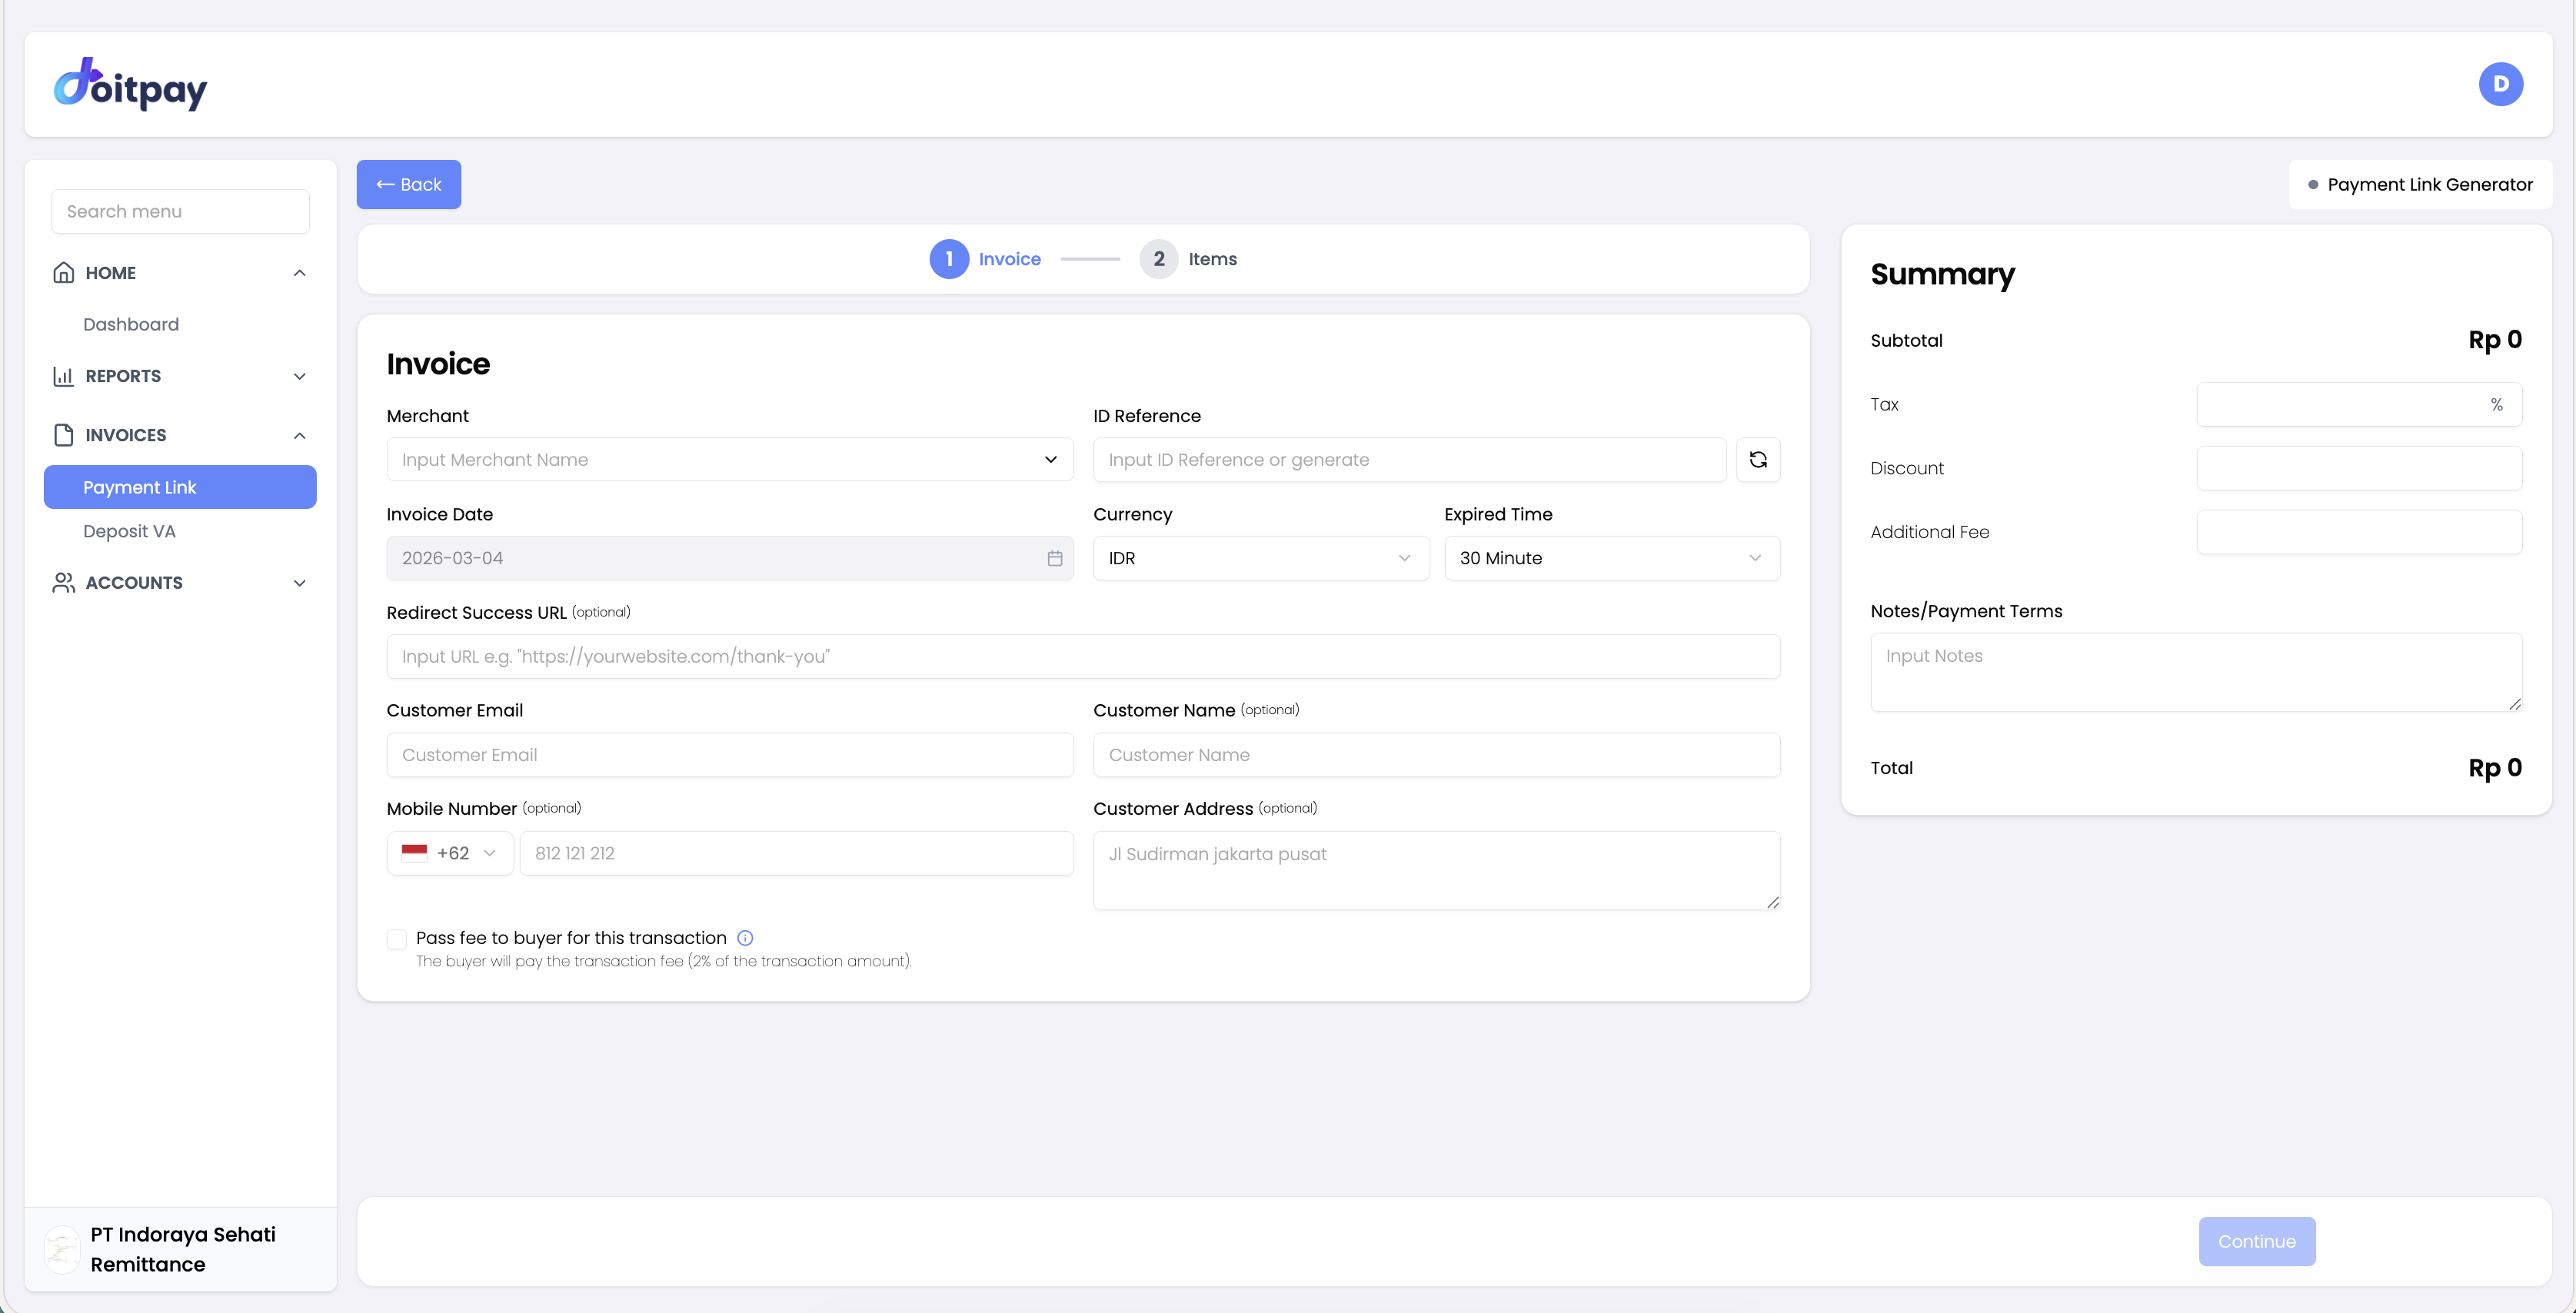Click the Total Rp 0 value
Viewport: 2576px width, 1313px height.
click(2494, 768)
